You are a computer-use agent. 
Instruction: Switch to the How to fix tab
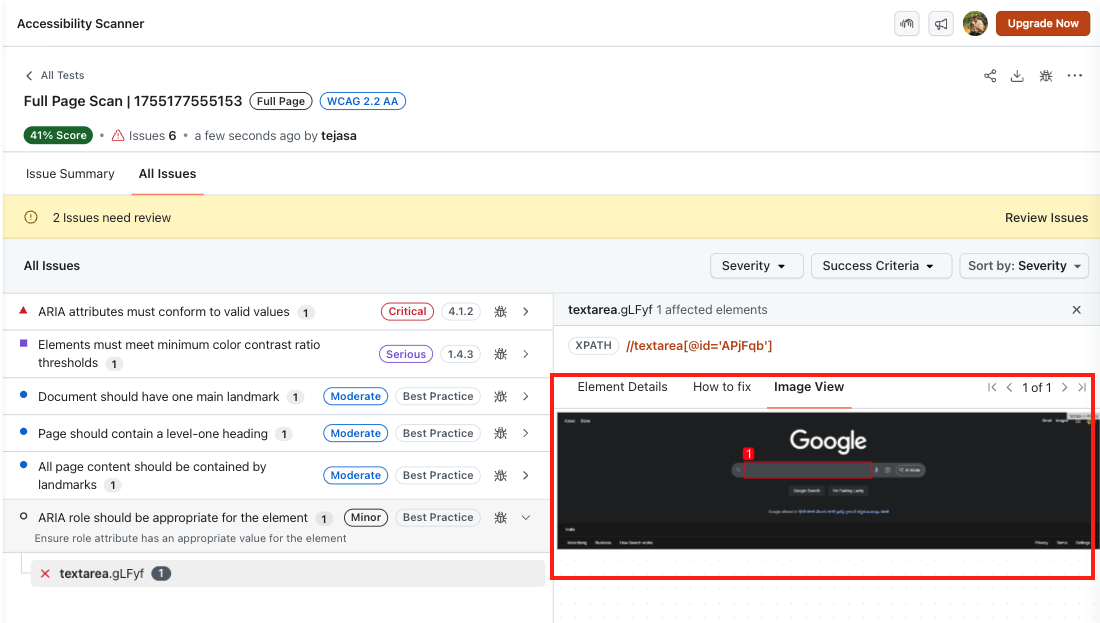[721, 387]
